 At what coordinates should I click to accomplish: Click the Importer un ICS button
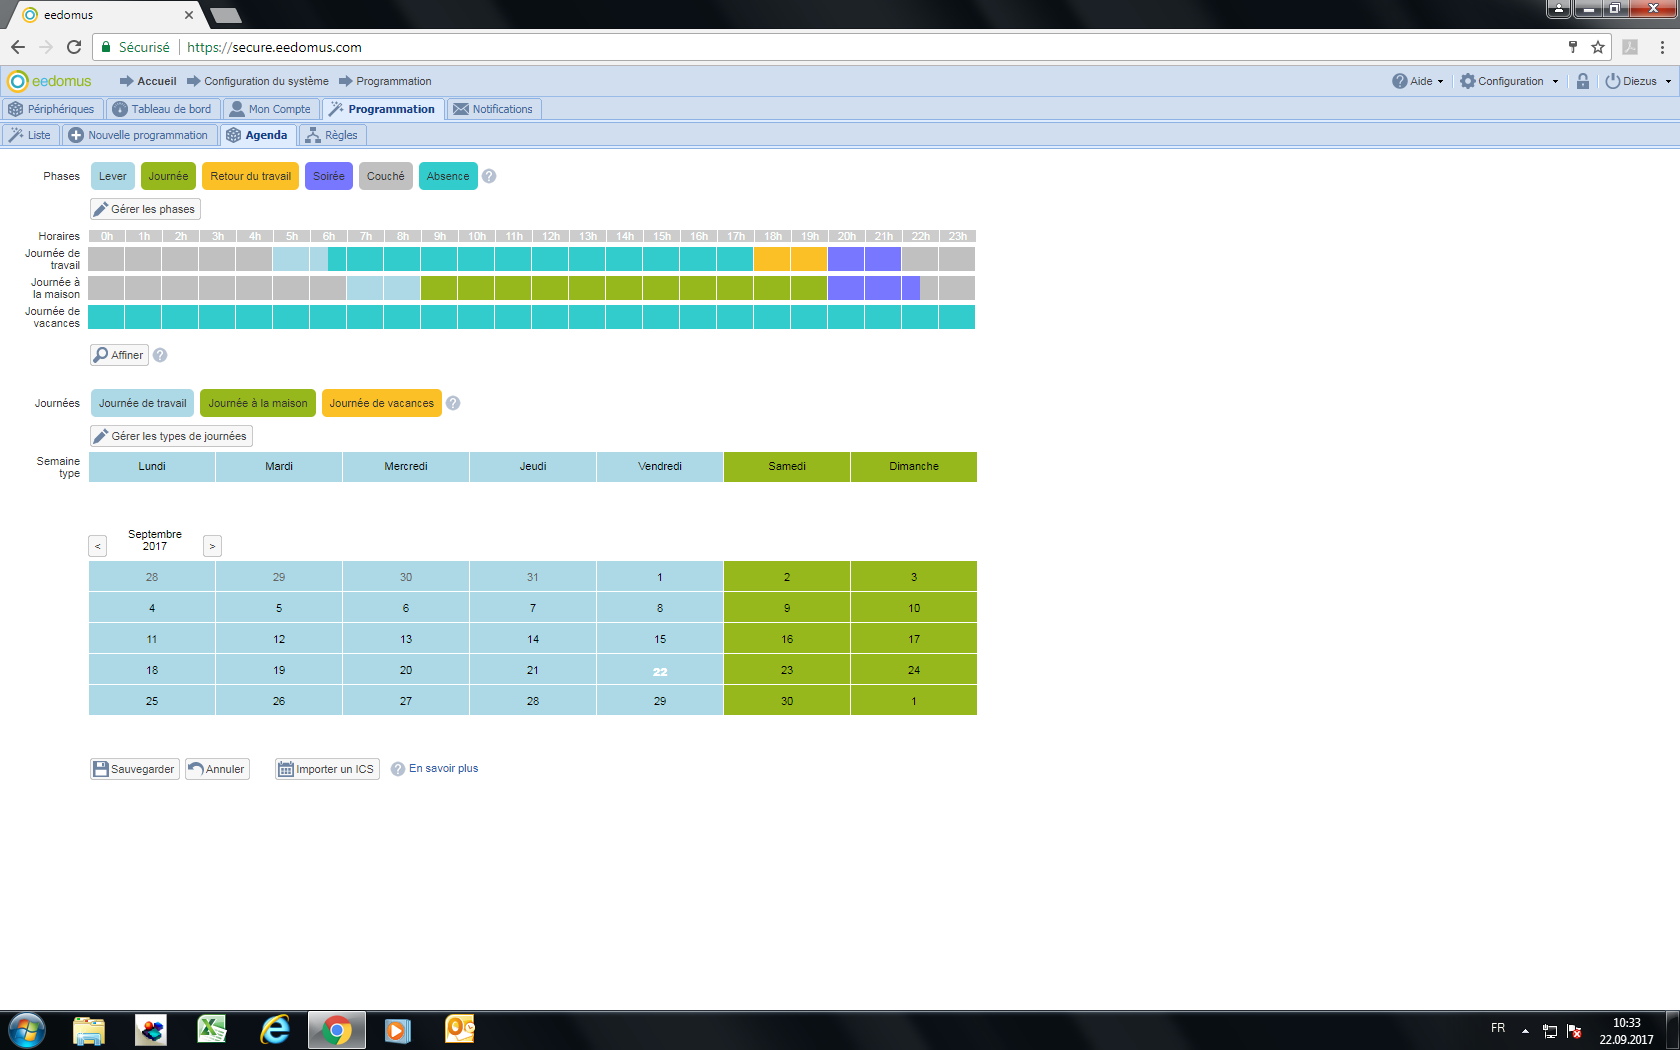327,769
